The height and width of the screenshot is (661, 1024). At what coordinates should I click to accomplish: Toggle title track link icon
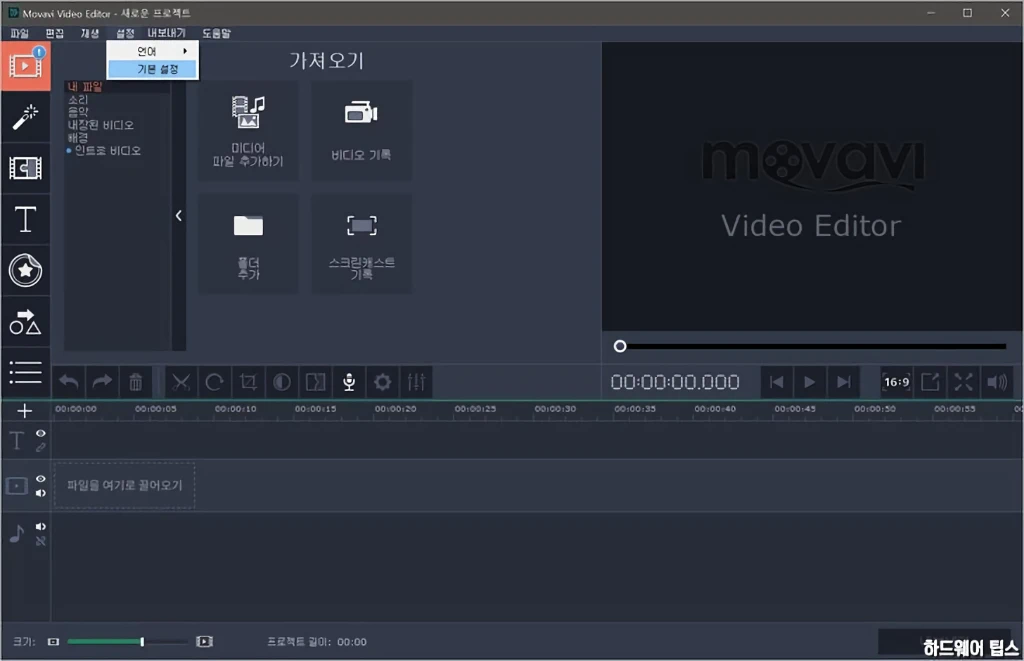tap(40, 447)
